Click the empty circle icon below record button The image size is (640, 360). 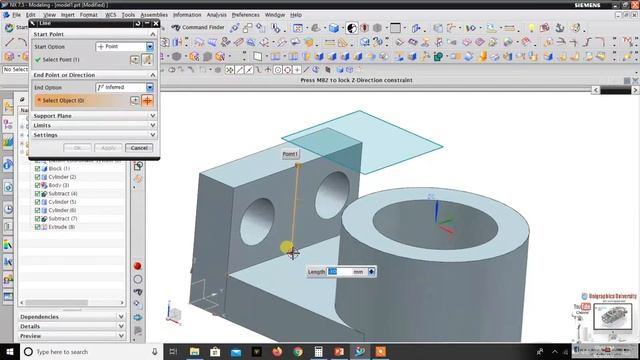click(x=138, y=279)
